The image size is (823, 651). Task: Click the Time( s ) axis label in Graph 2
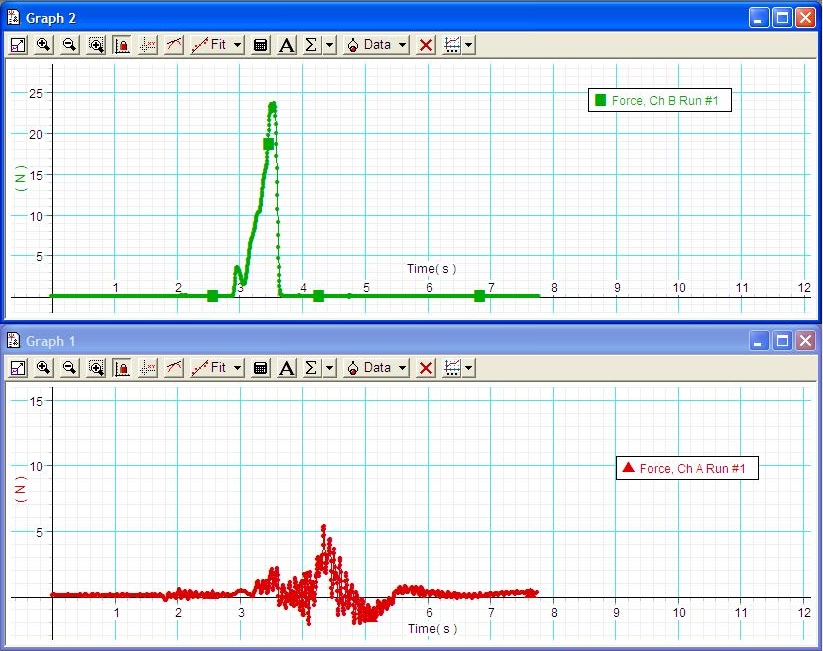[x=431, y=269]
